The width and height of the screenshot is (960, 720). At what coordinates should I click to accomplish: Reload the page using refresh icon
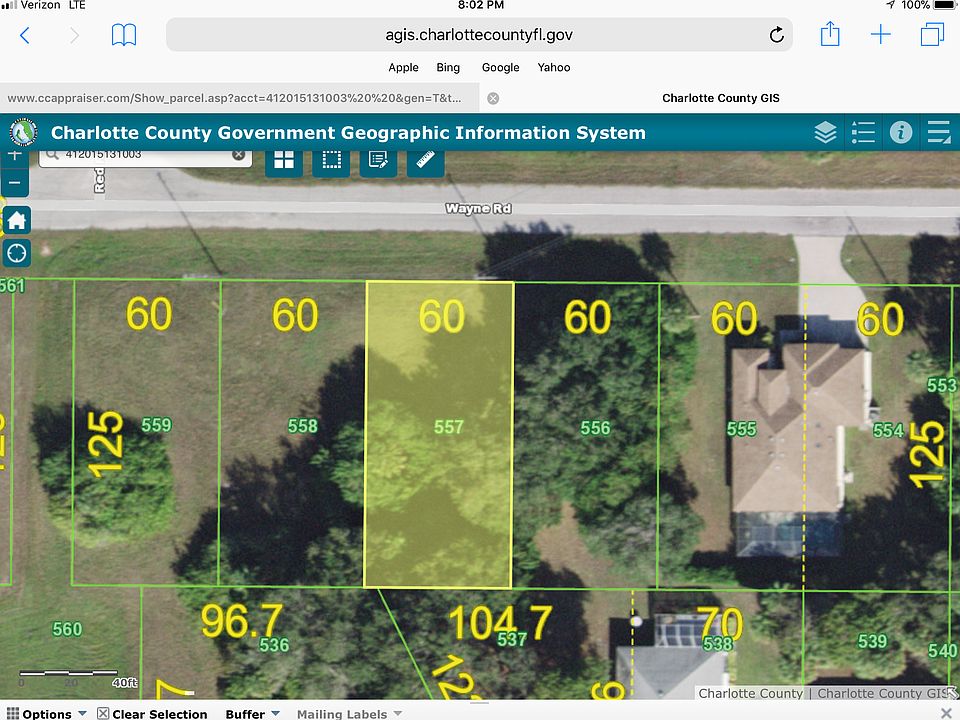pos(776,36)
